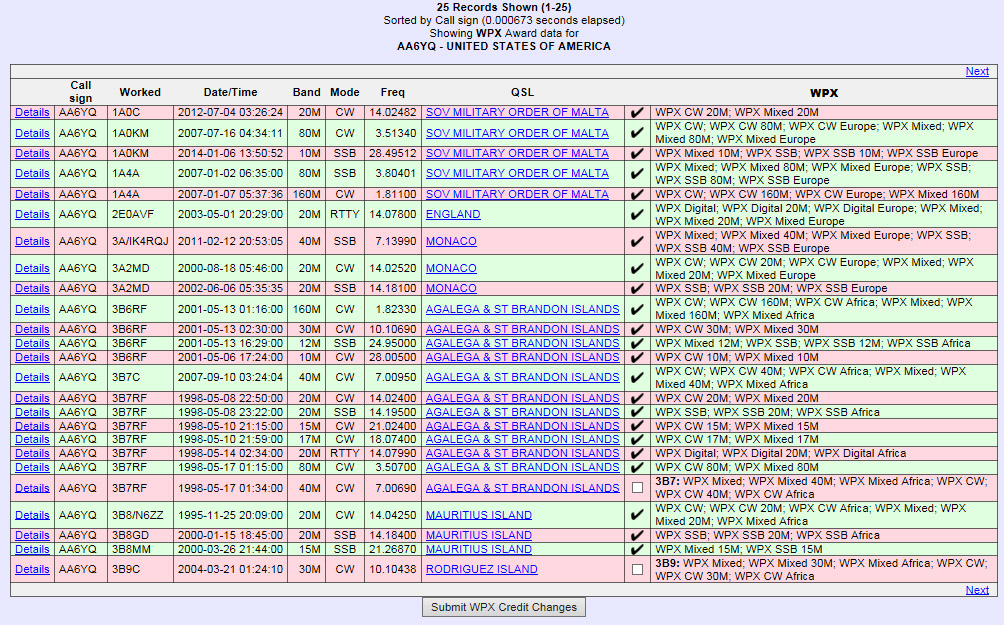Tick the WPX checkbox for 3B7RF 40M CW
The image size is (1004, 625).
coord(637,488)
